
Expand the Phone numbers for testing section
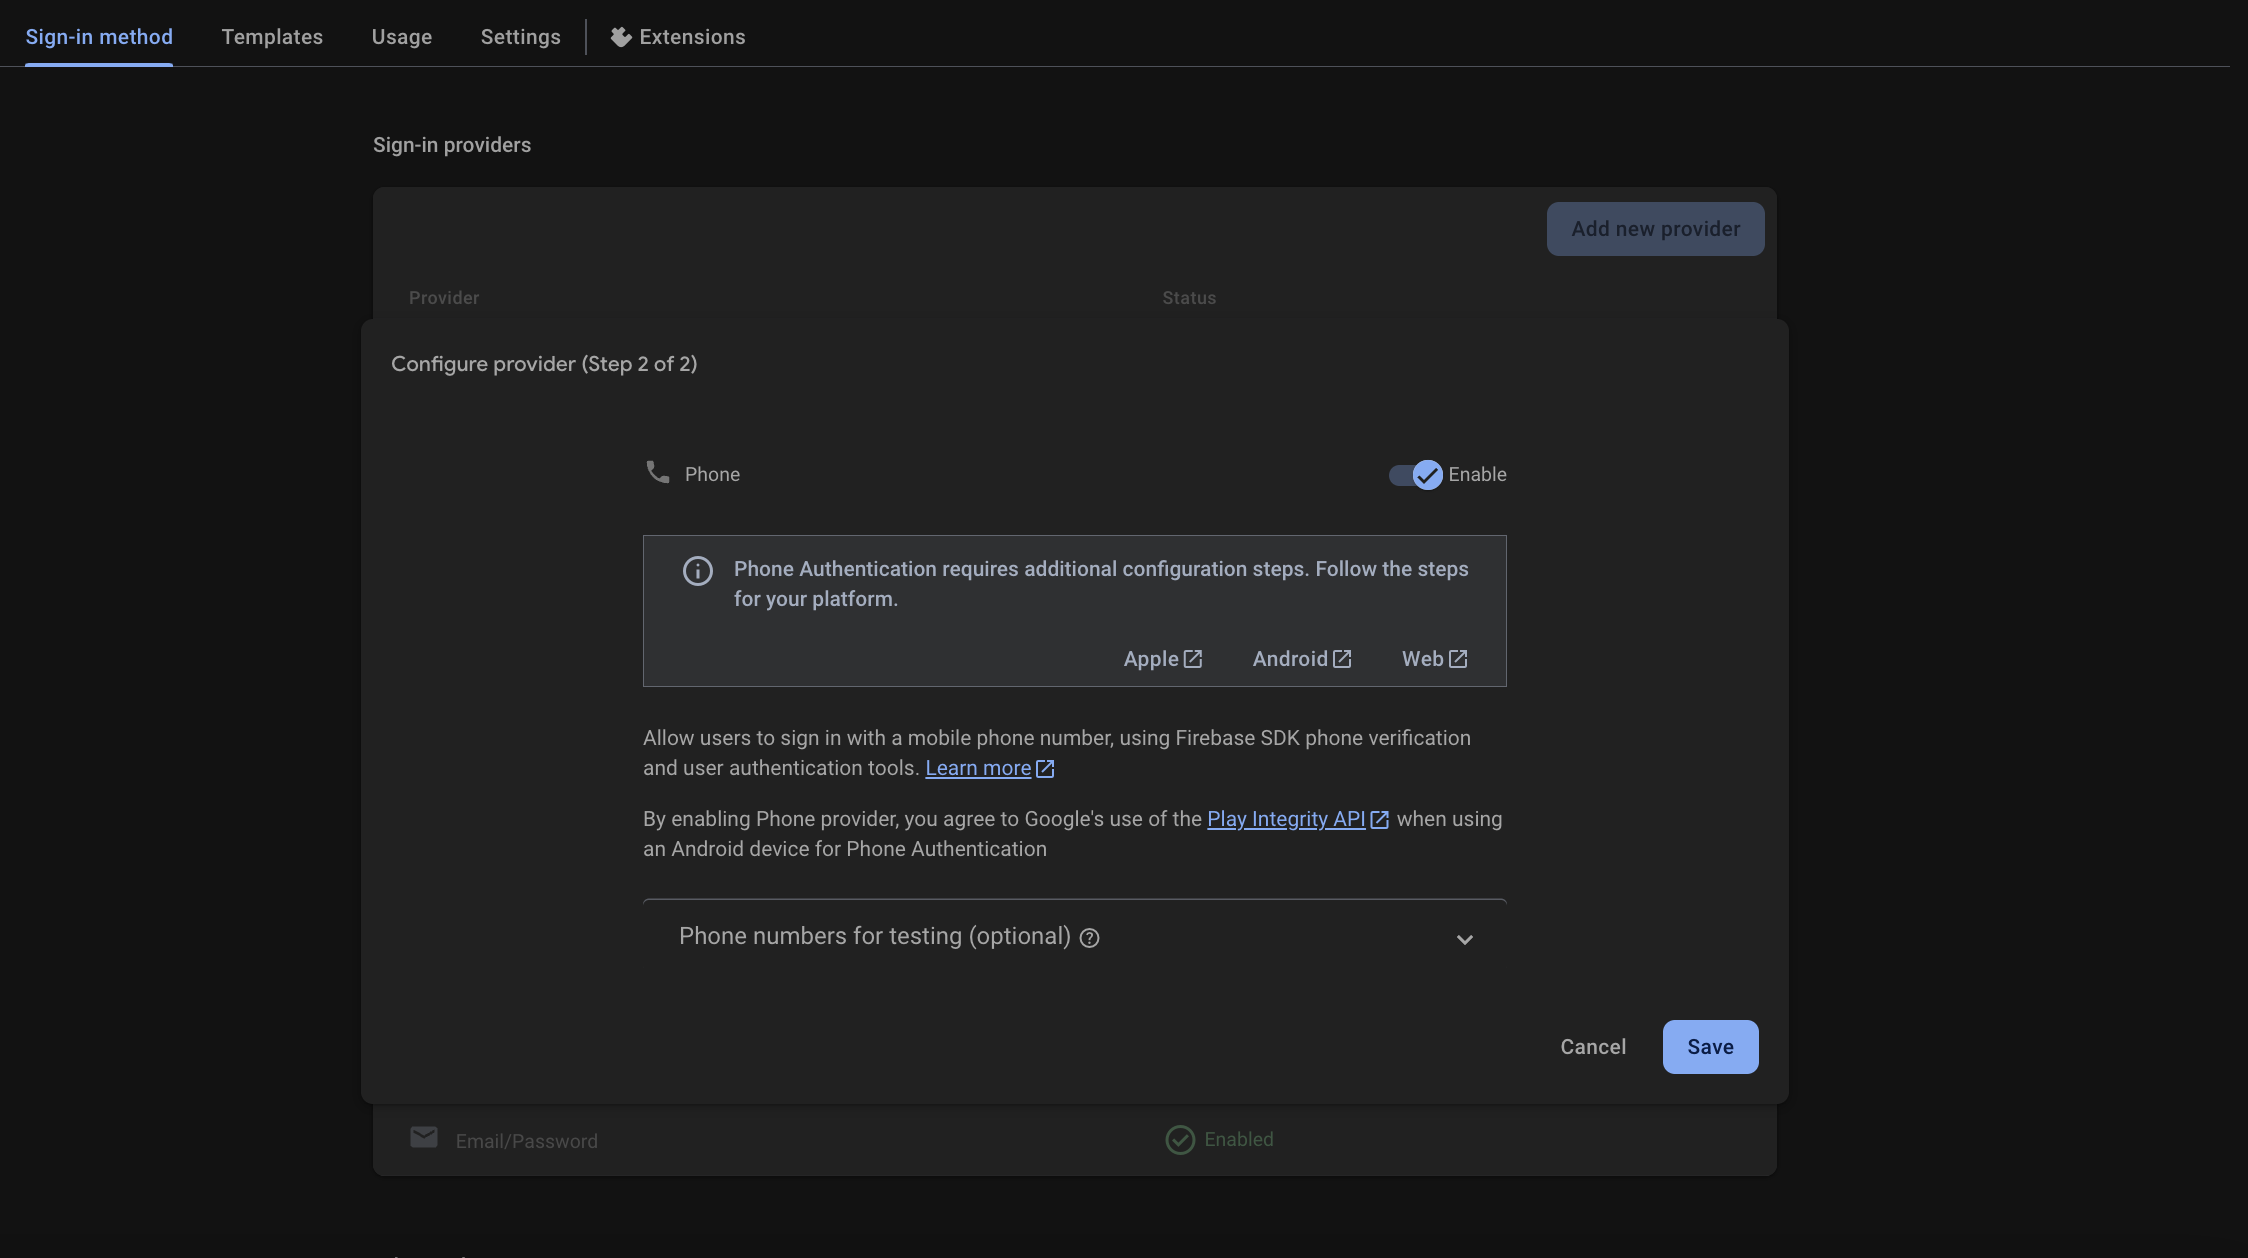tap(874, 936)
